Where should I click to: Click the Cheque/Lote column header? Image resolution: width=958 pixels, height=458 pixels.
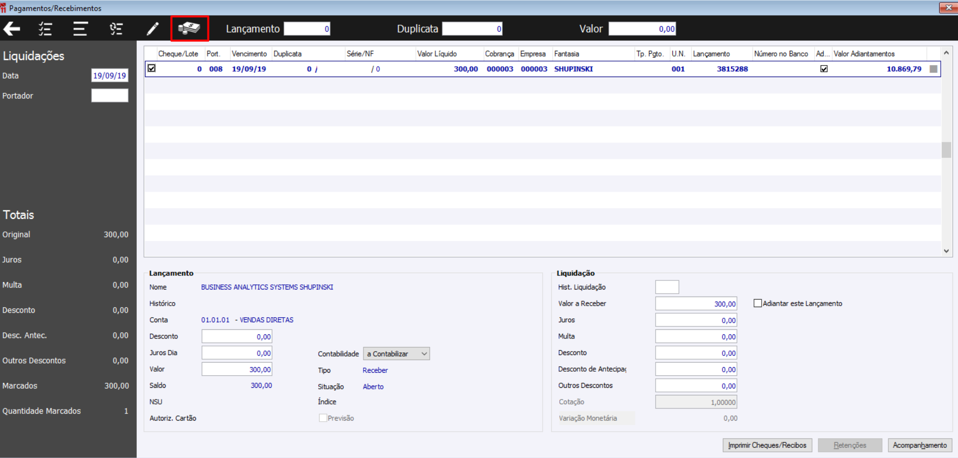[x=180, y=54]
